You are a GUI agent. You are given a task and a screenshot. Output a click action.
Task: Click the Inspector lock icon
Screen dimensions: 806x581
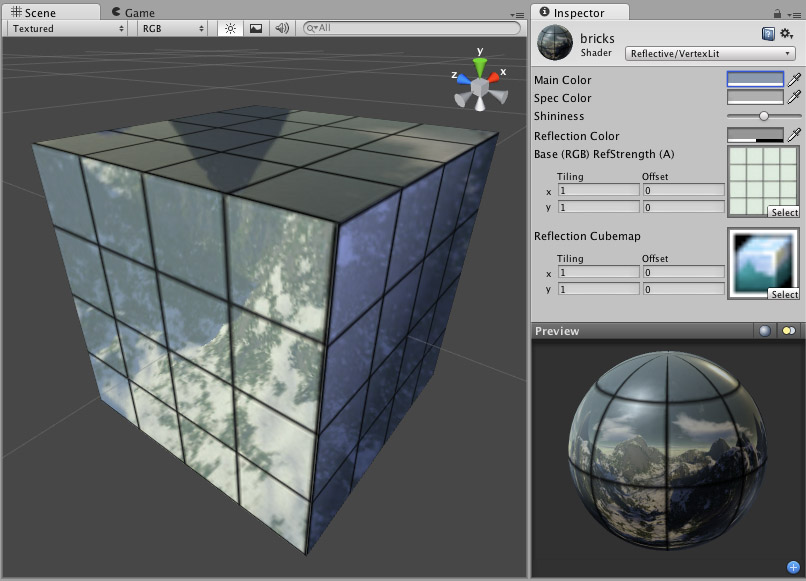click(777, 14)
